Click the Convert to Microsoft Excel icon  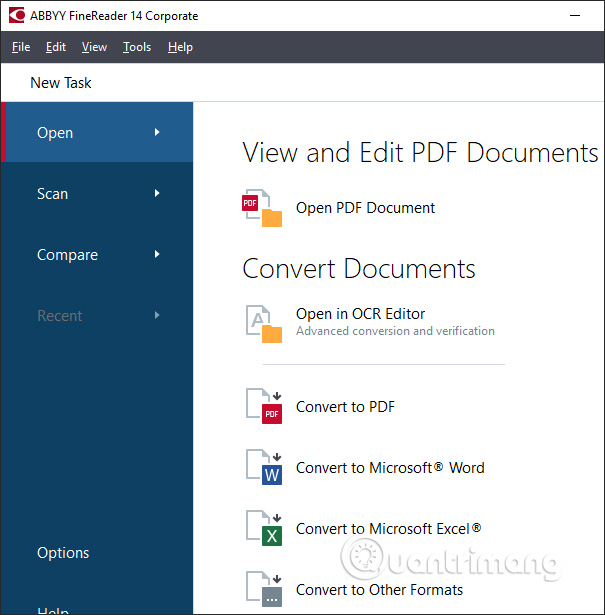click(263, 528)
